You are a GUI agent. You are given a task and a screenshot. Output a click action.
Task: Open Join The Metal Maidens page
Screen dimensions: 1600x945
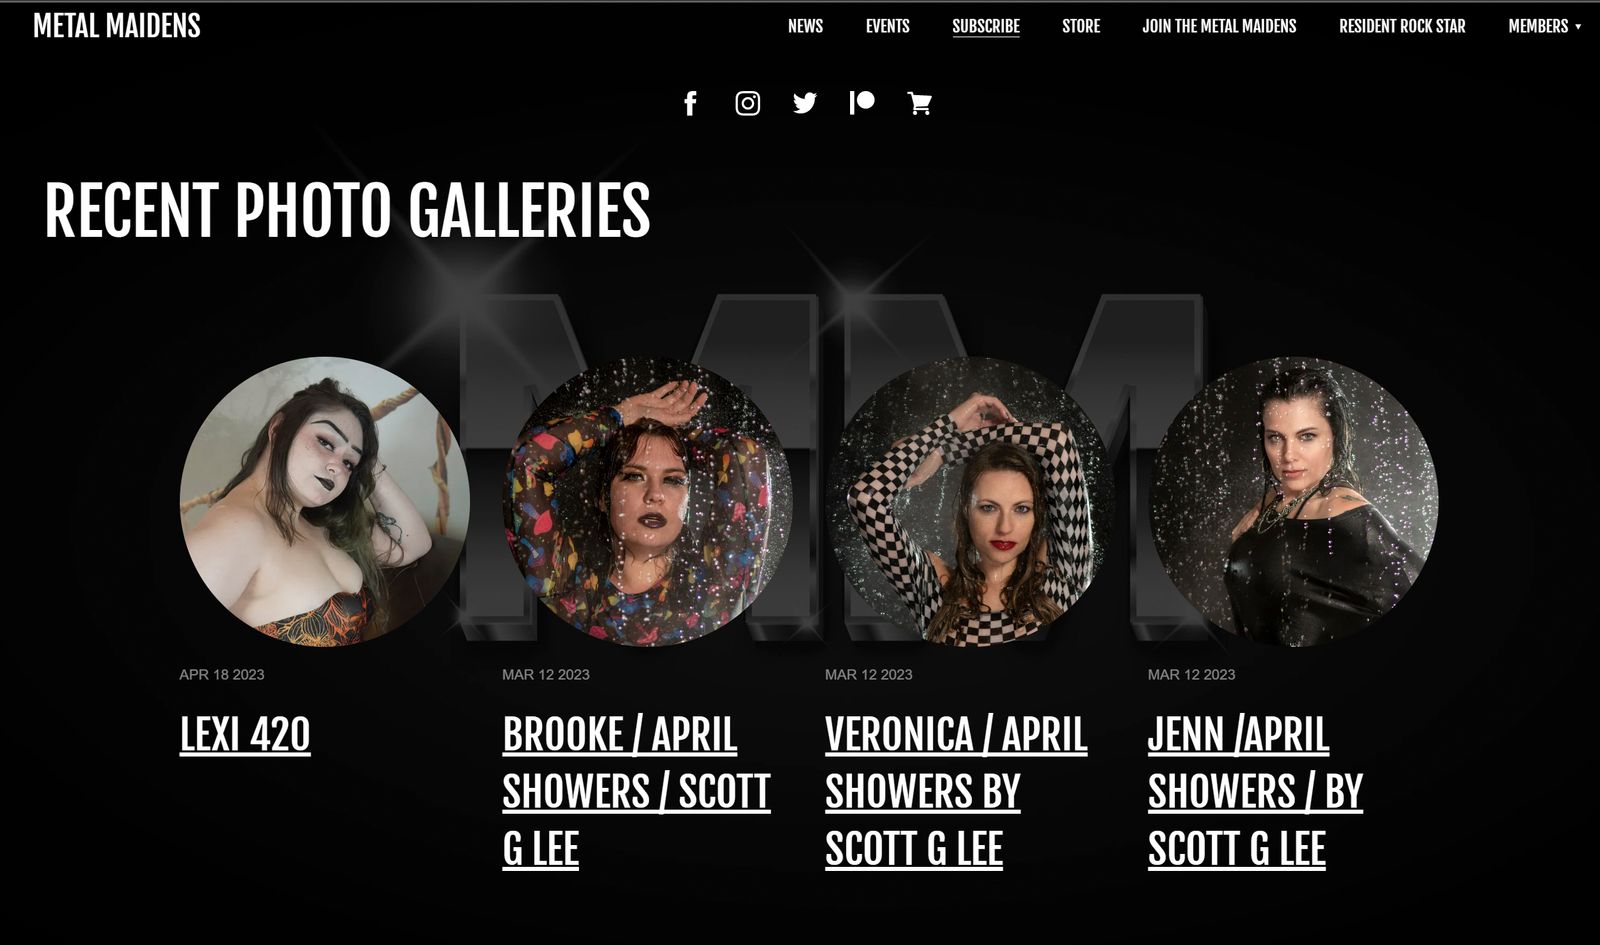[1219, 26]
